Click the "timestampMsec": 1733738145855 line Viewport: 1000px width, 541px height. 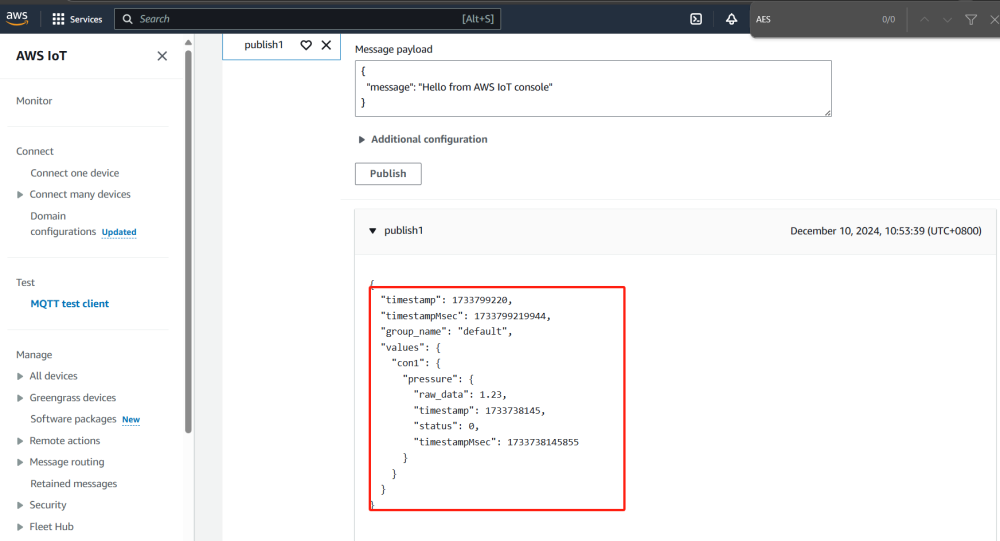[496, 442]
